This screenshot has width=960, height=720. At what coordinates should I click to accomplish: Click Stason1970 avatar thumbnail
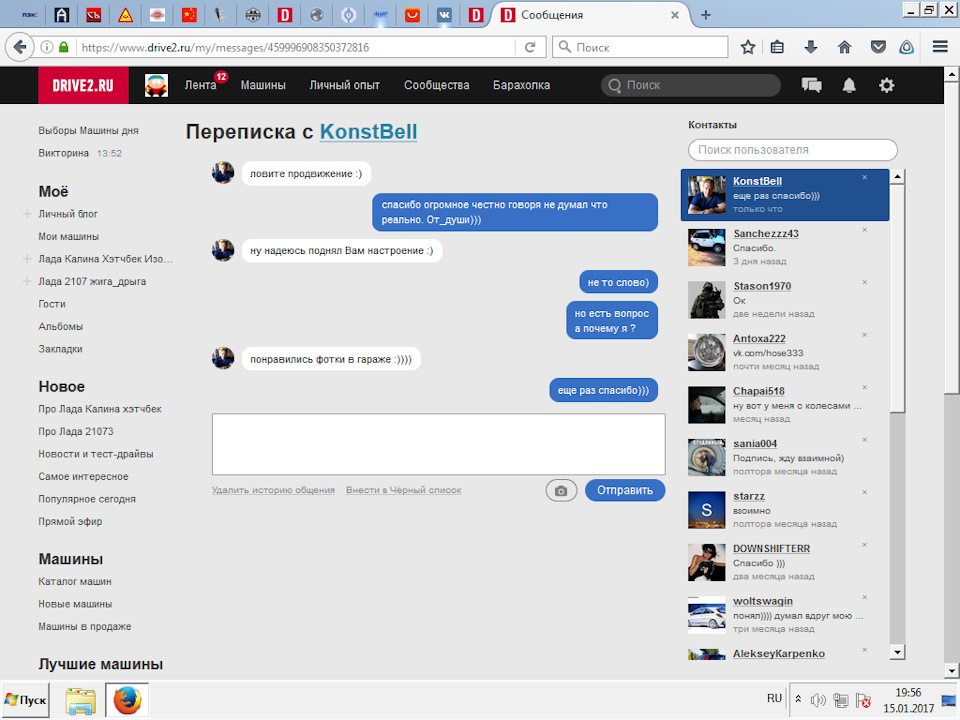coord(707,300)
